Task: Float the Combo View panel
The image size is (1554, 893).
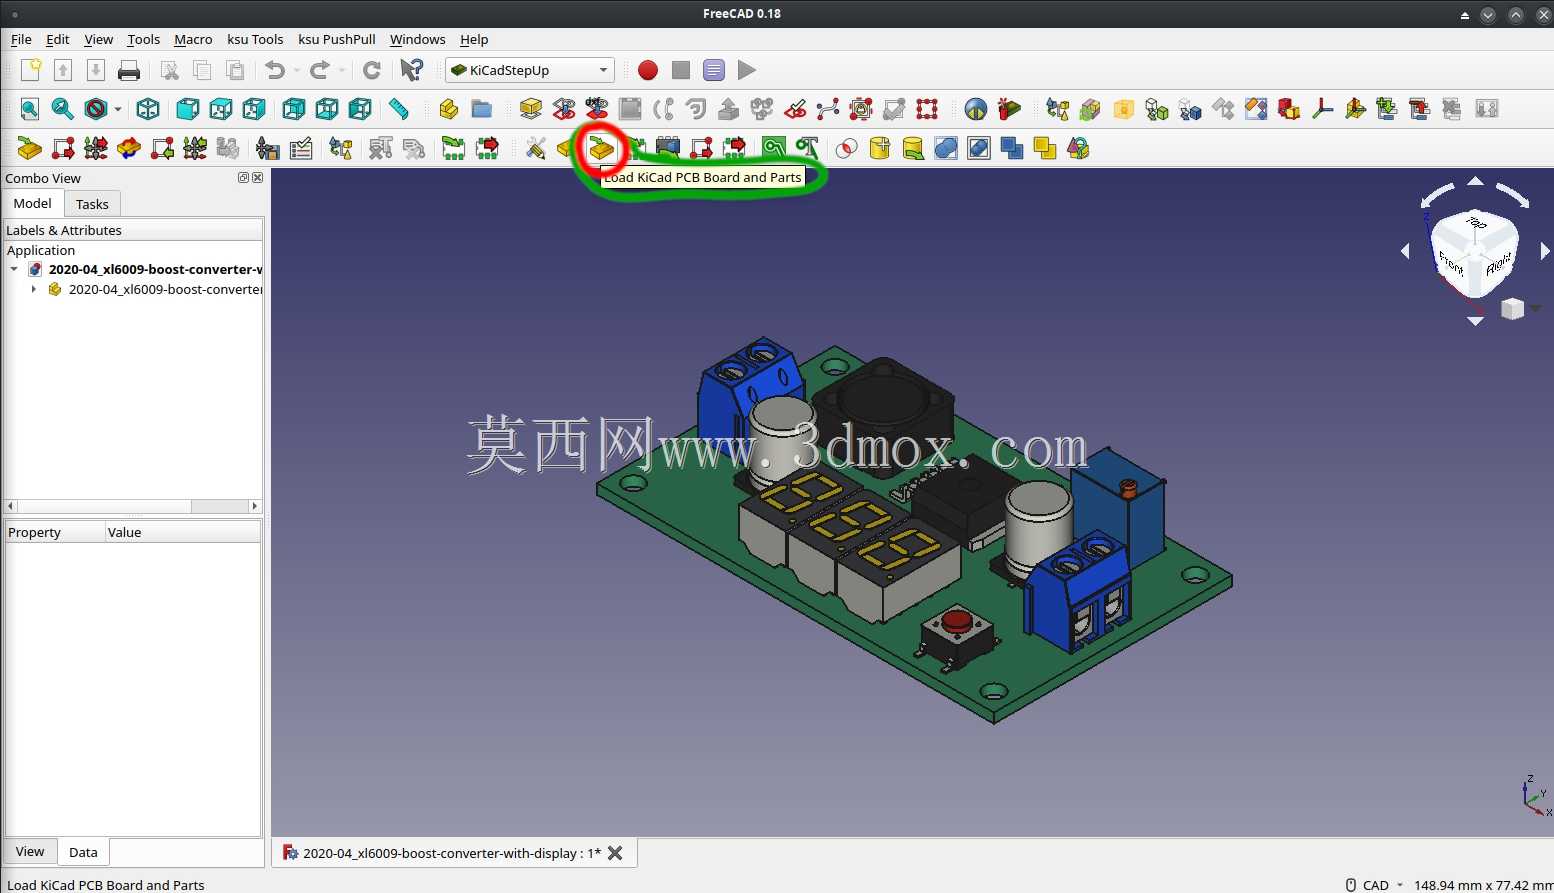Action: coord(243,177)
